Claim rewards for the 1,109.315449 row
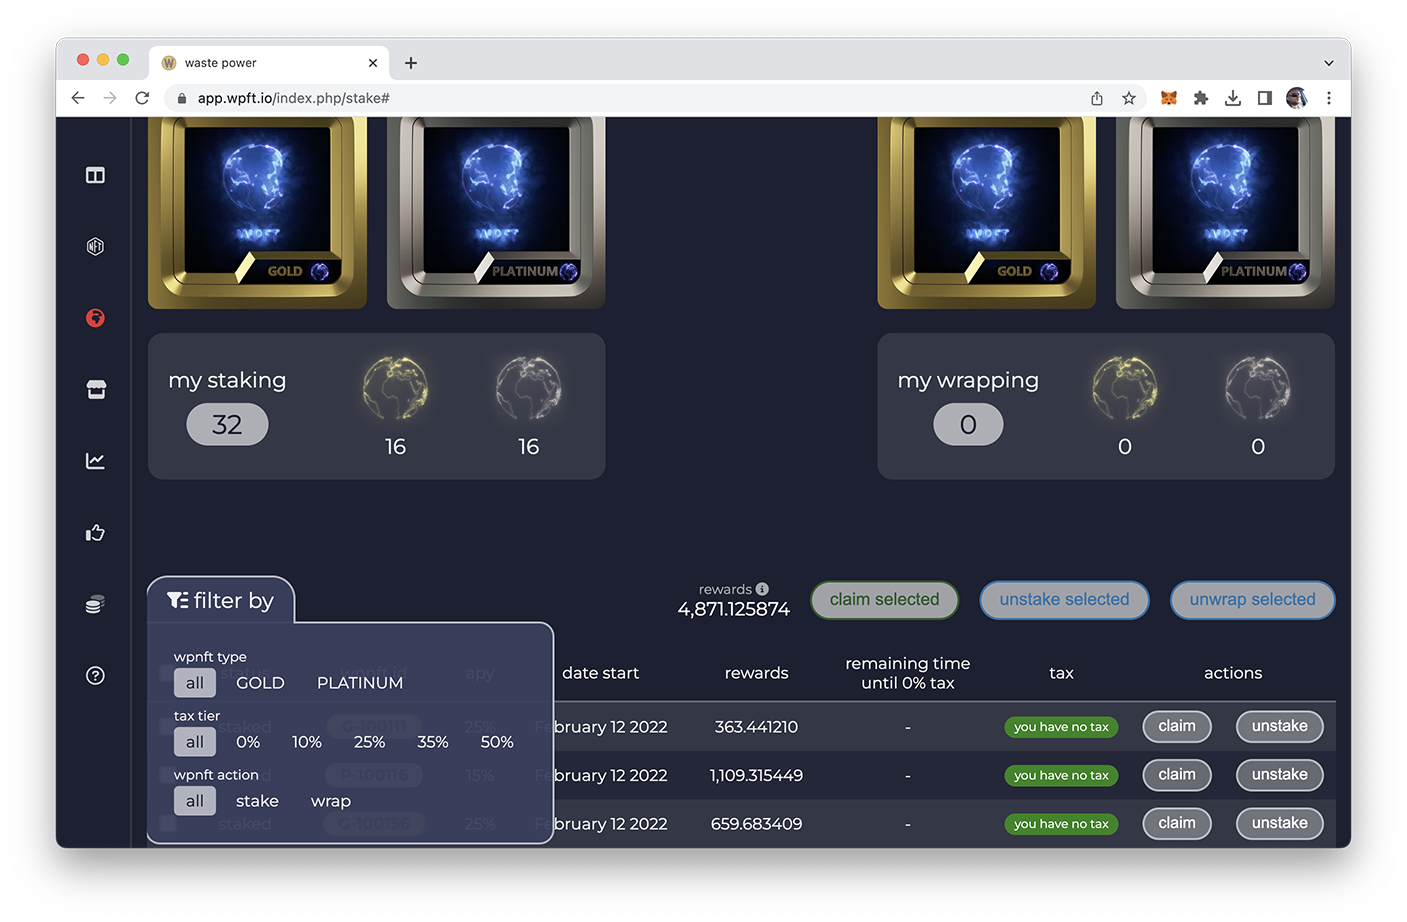This screenshot has width=1407, height=922. (1177, 775)
